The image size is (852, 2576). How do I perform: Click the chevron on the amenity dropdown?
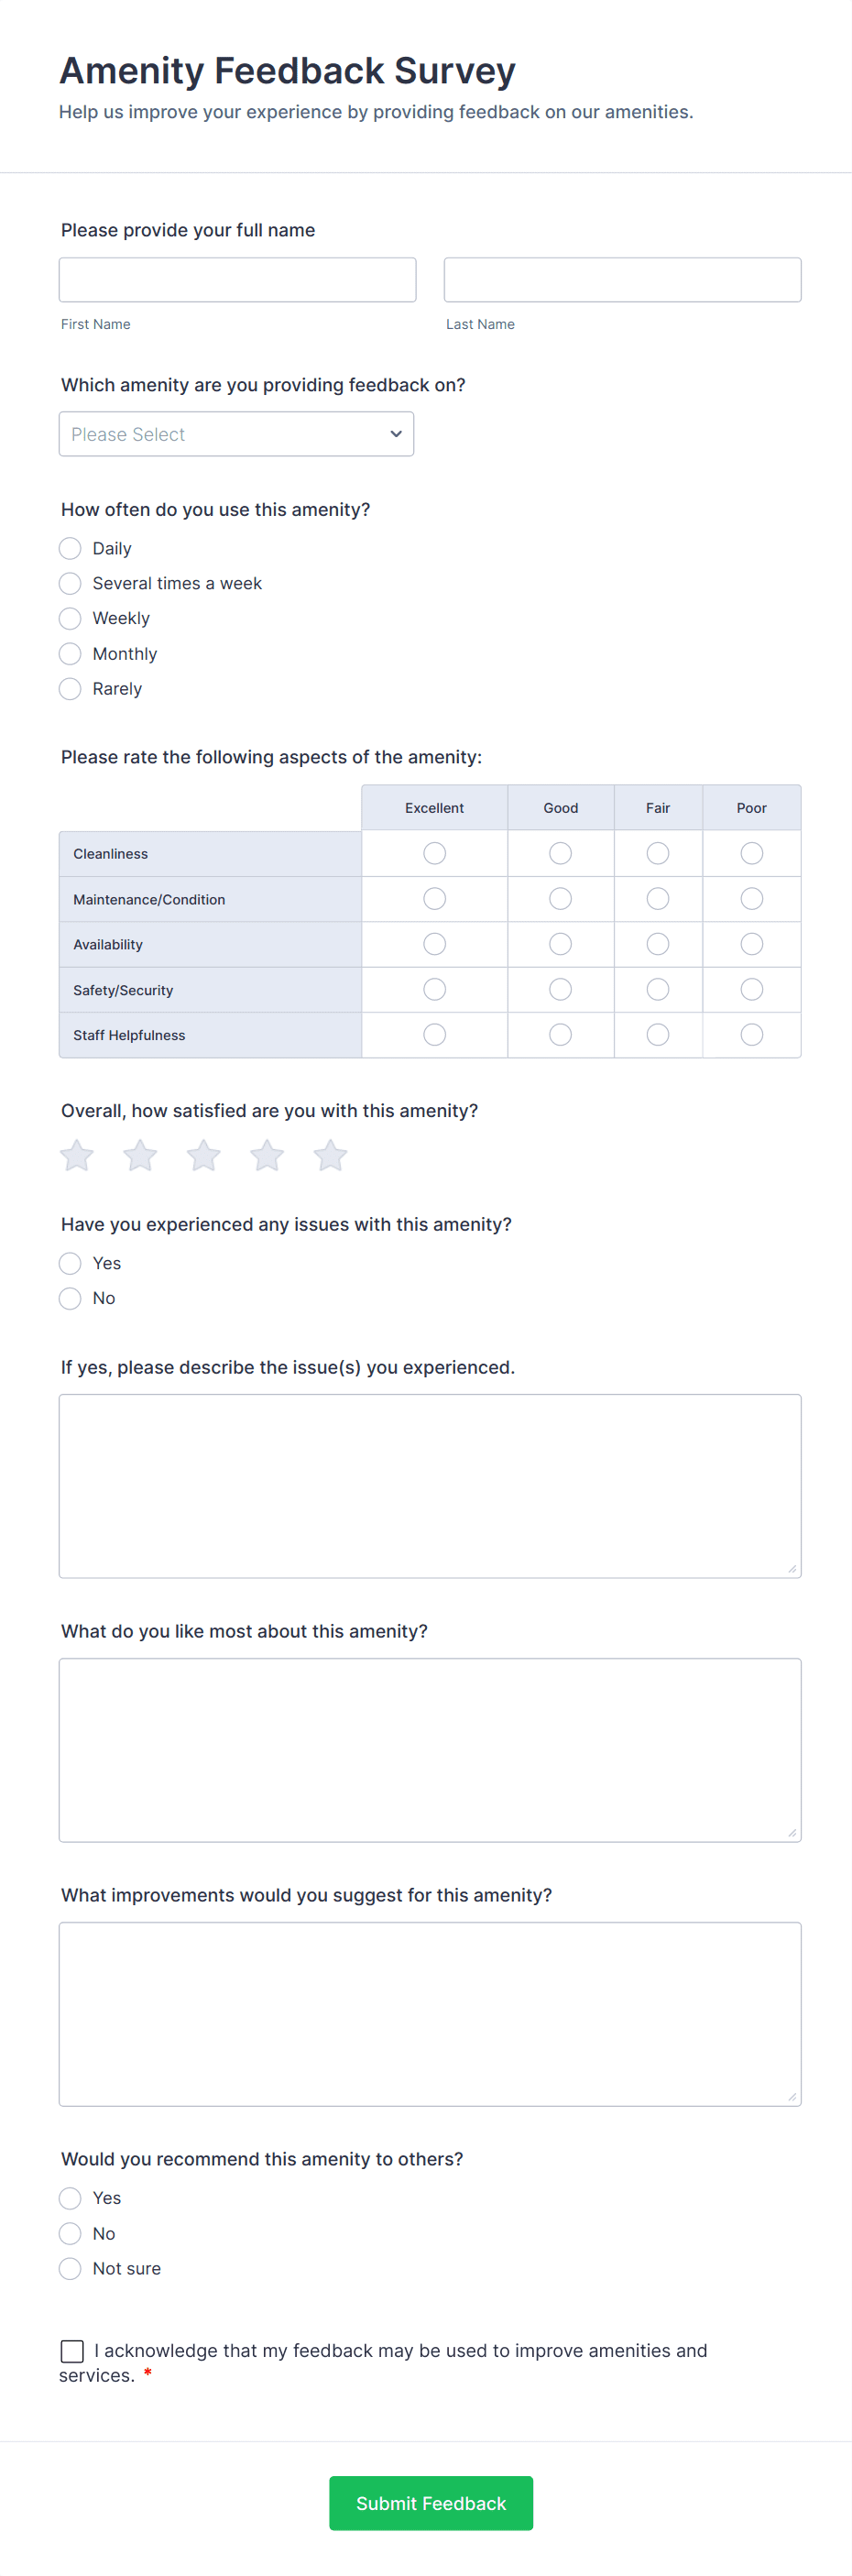394,434
